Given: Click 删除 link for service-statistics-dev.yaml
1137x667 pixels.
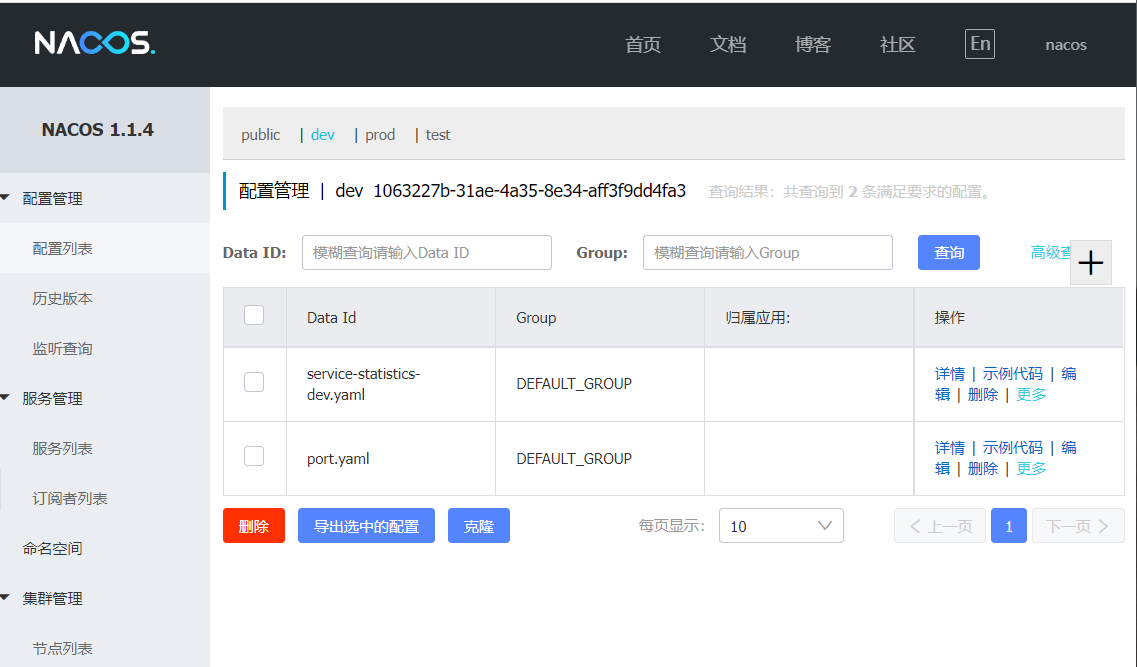Looking at the screenshot, I should coord(983,394).
